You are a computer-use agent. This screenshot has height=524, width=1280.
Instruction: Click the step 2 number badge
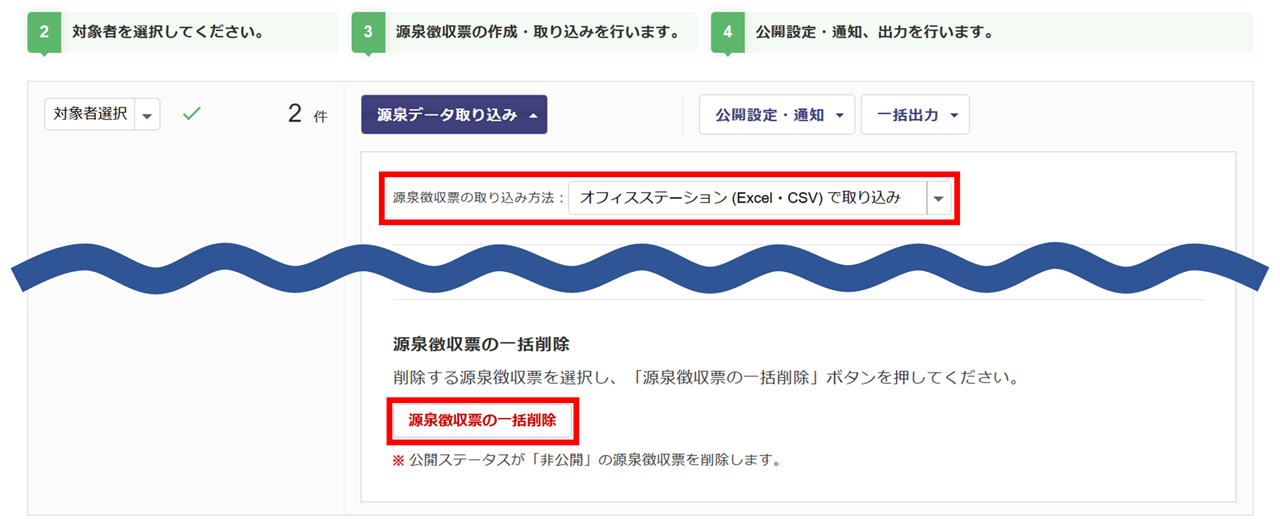point(44,32)
